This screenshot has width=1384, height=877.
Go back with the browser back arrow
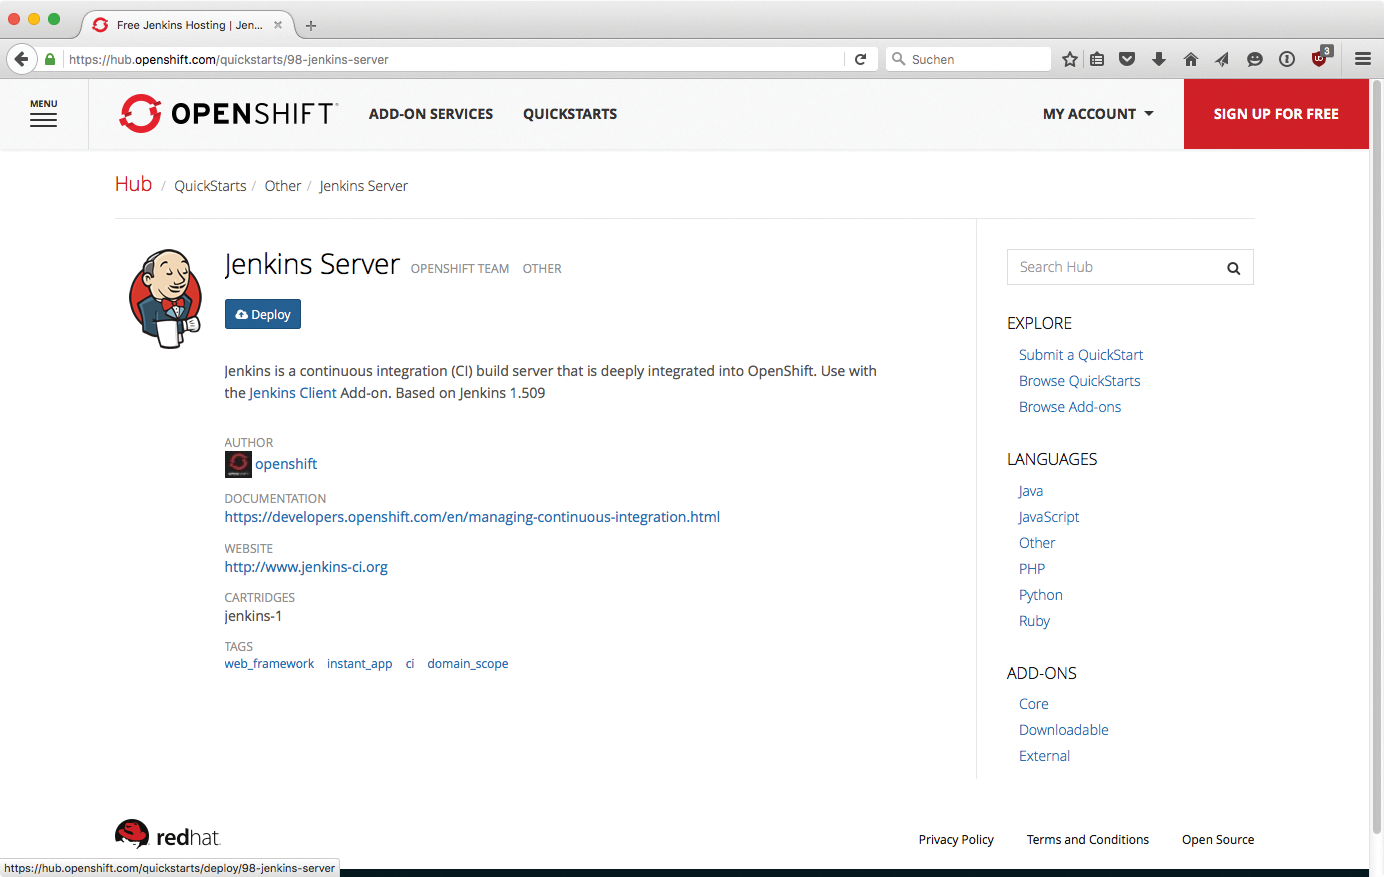pos(22,59)
